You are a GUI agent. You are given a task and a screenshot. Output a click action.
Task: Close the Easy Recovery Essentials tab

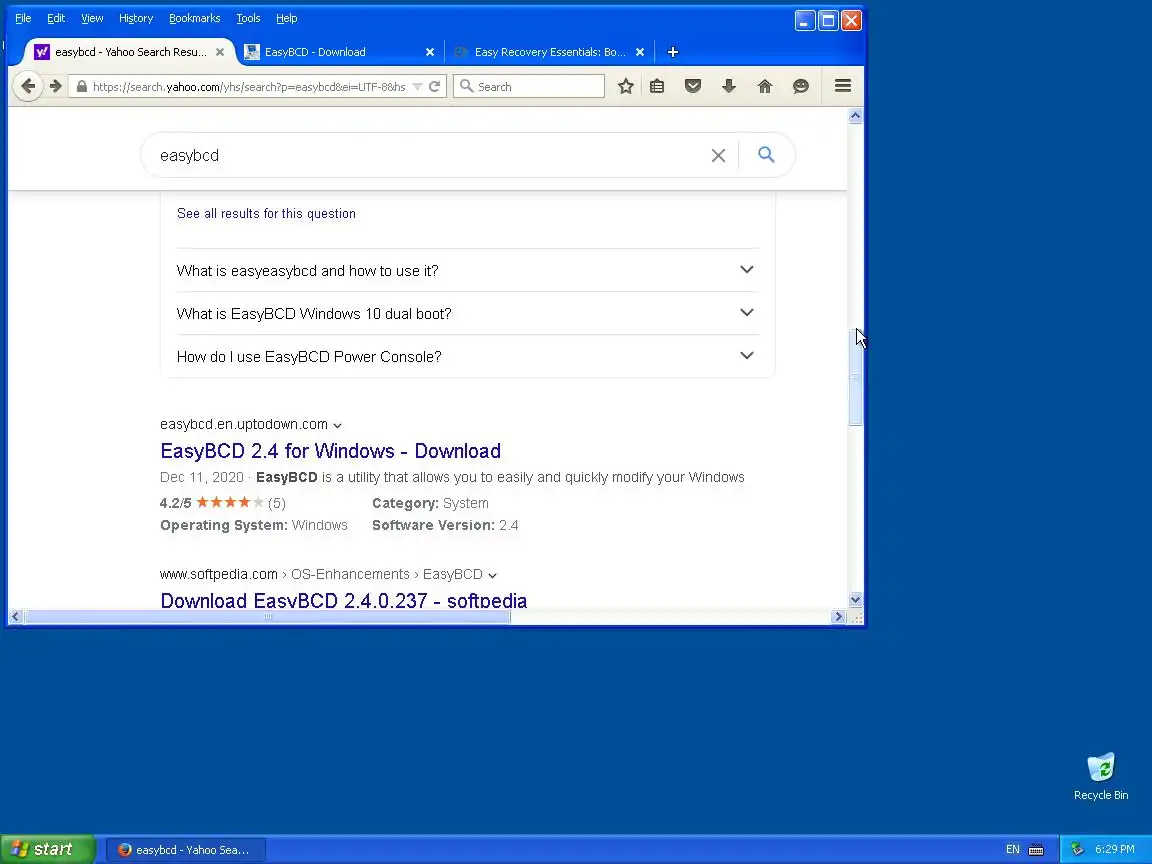tap(640, 52)
